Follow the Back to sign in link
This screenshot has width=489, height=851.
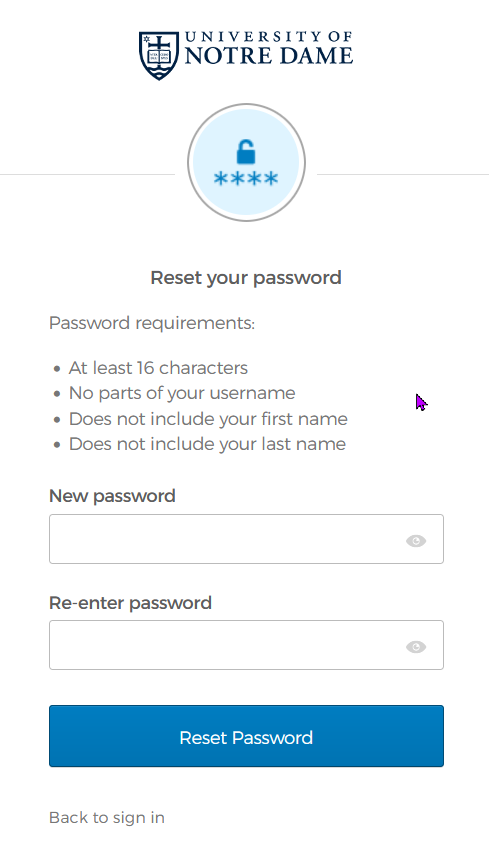pyautogui.click(x=107, y=817)
